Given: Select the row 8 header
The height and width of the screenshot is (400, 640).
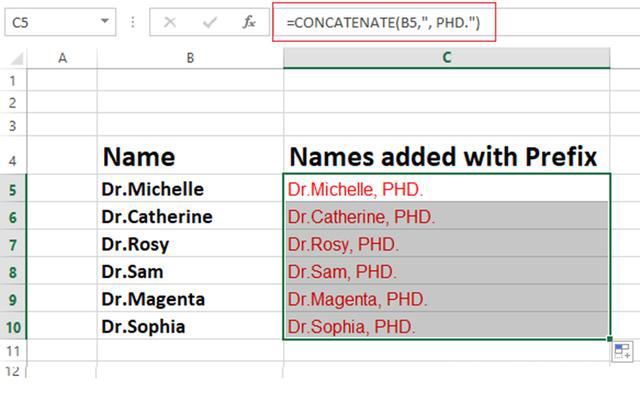Looking at the screenshot, I should pyautogui.click(x=13, y=271).
